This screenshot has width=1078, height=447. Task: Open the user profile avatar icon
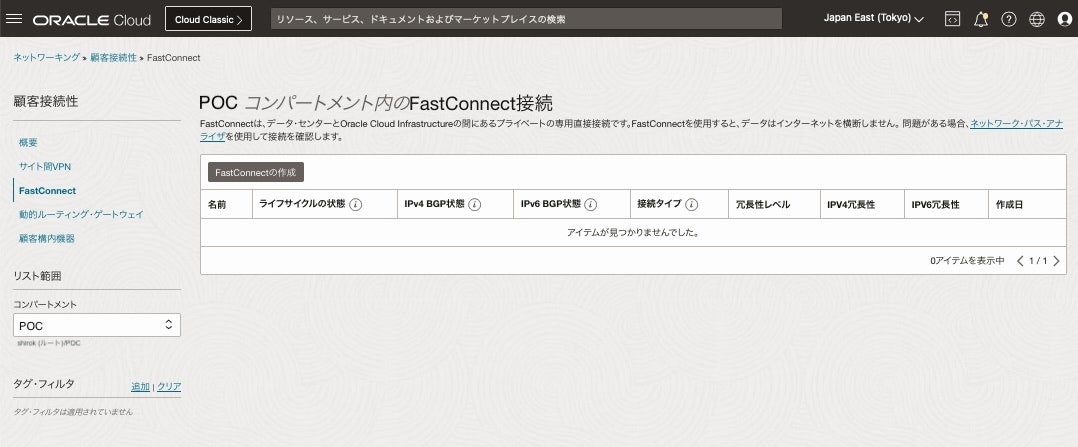tap(1064, 19)
